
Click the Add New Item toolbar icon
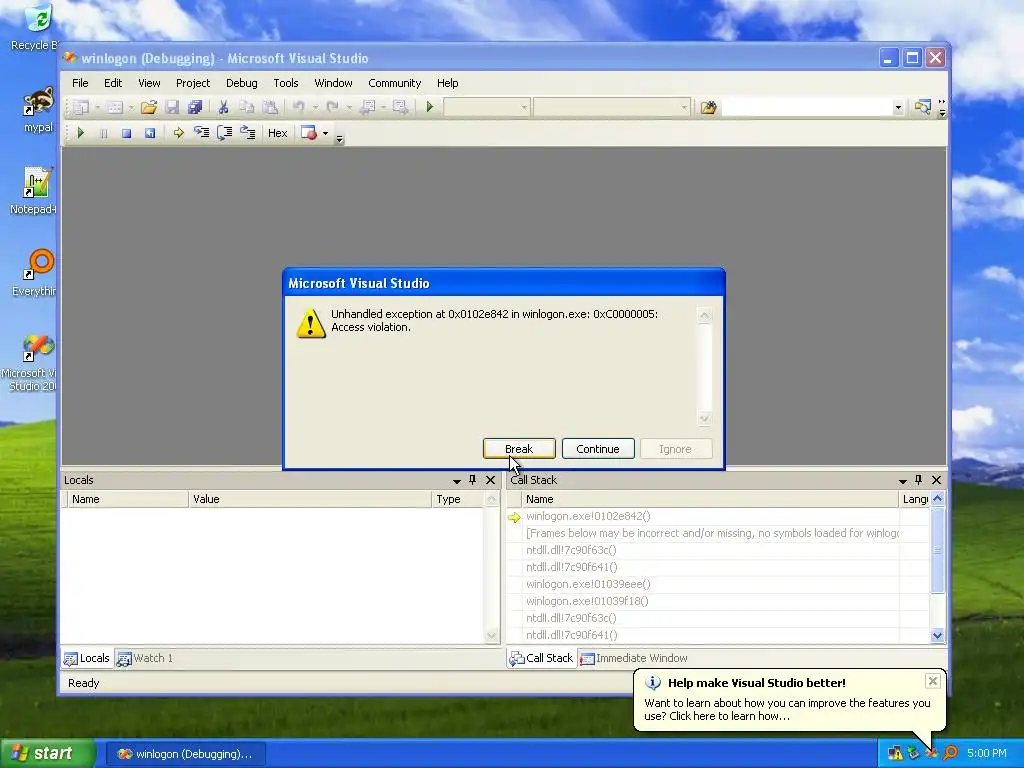[x=115, y=107]
